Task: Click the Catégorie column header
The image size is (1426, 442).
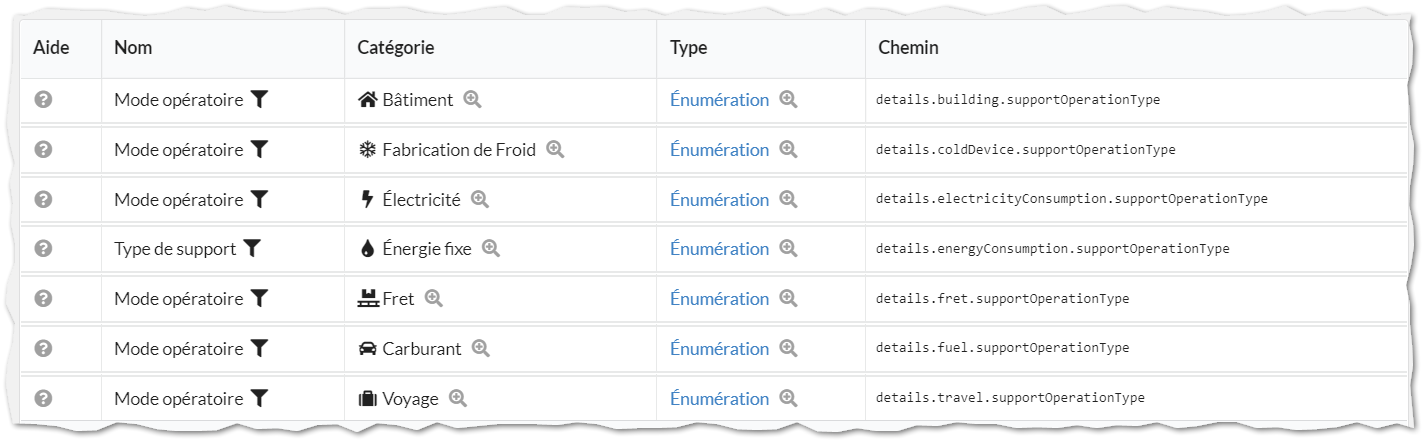Action: (x=396, y=48)
